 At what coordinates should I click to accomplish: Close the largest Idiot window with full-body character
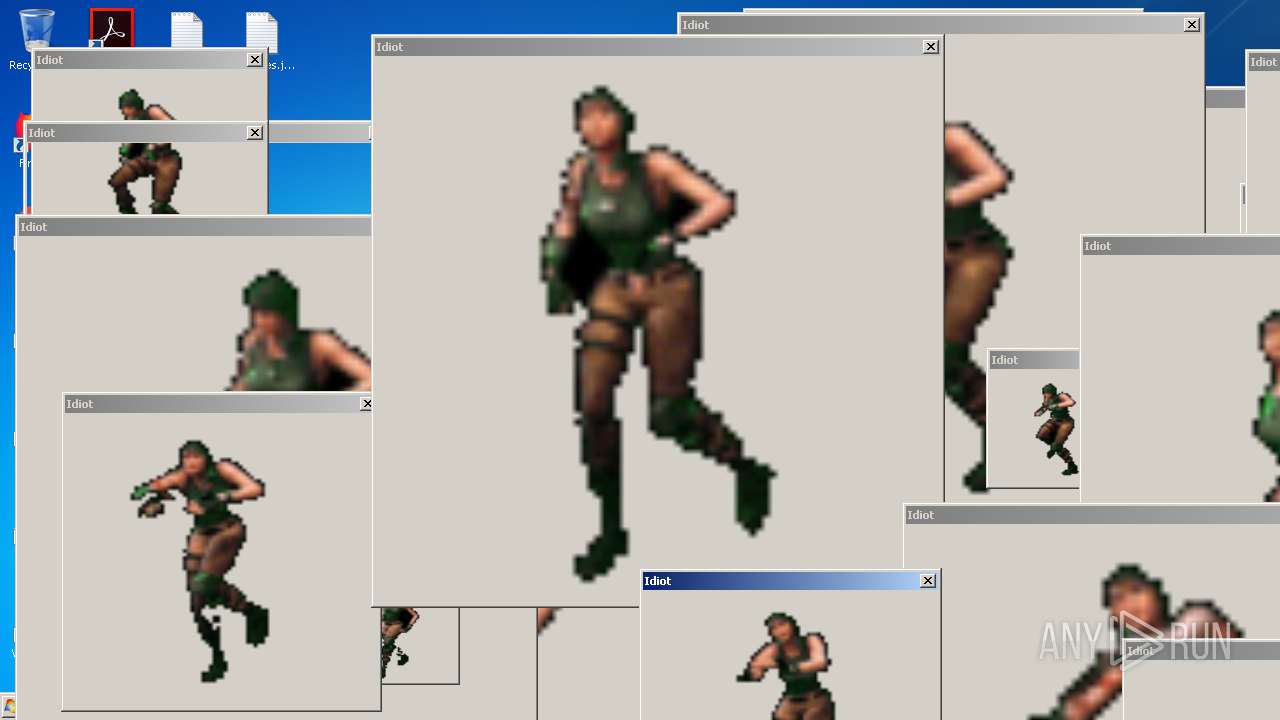(931, 47)
